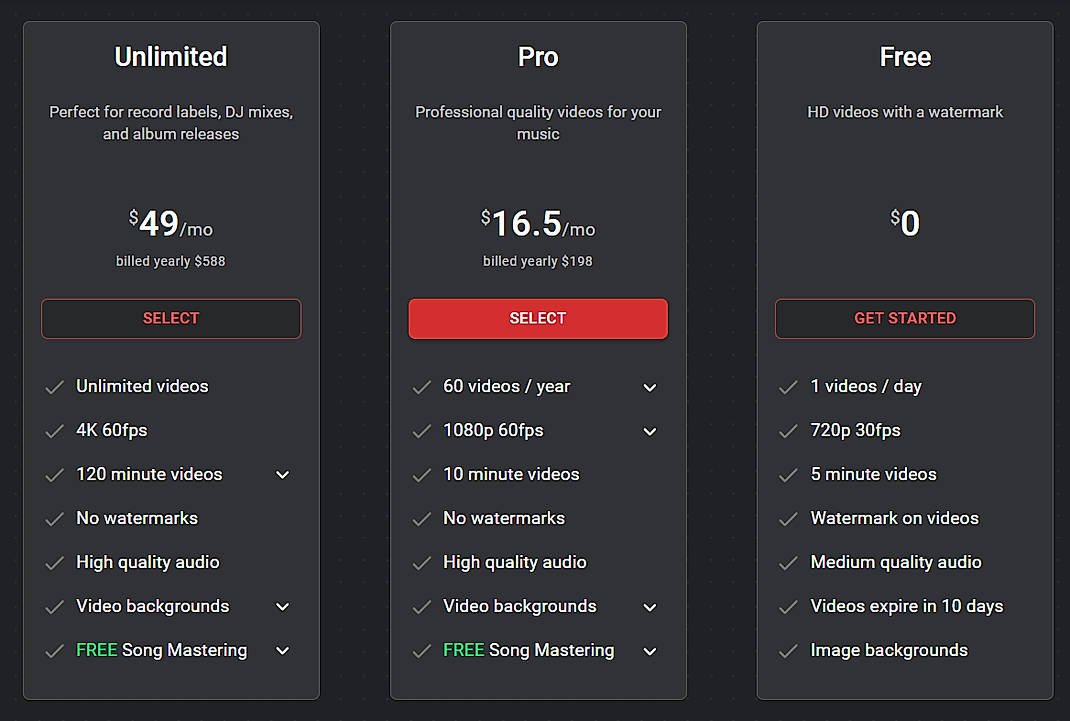This screenshot has height=721, width=1070.
Task: Expand FREE Song Mastering chevron in Unlimited plan
Action: (x=283, y=651)
